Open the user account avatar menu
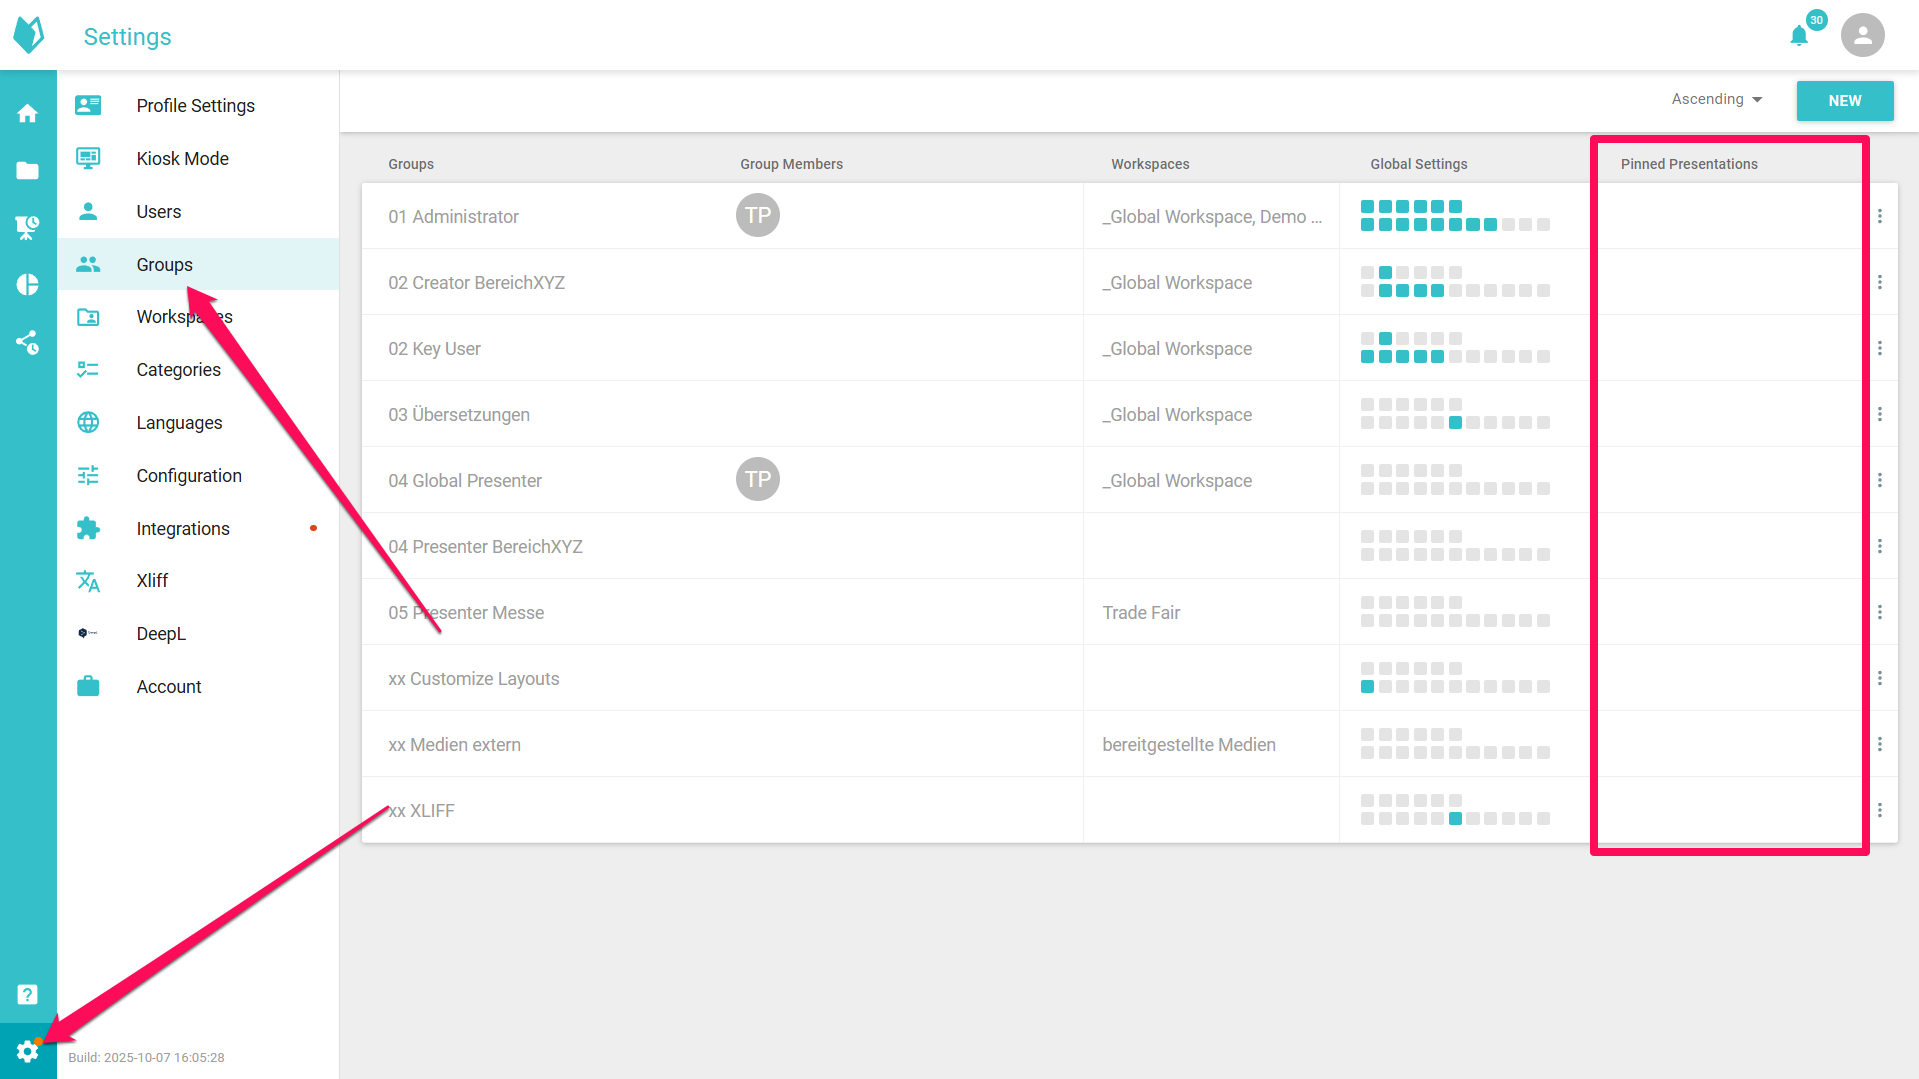This screenshot has height=1079, width=1919. 1862,36
